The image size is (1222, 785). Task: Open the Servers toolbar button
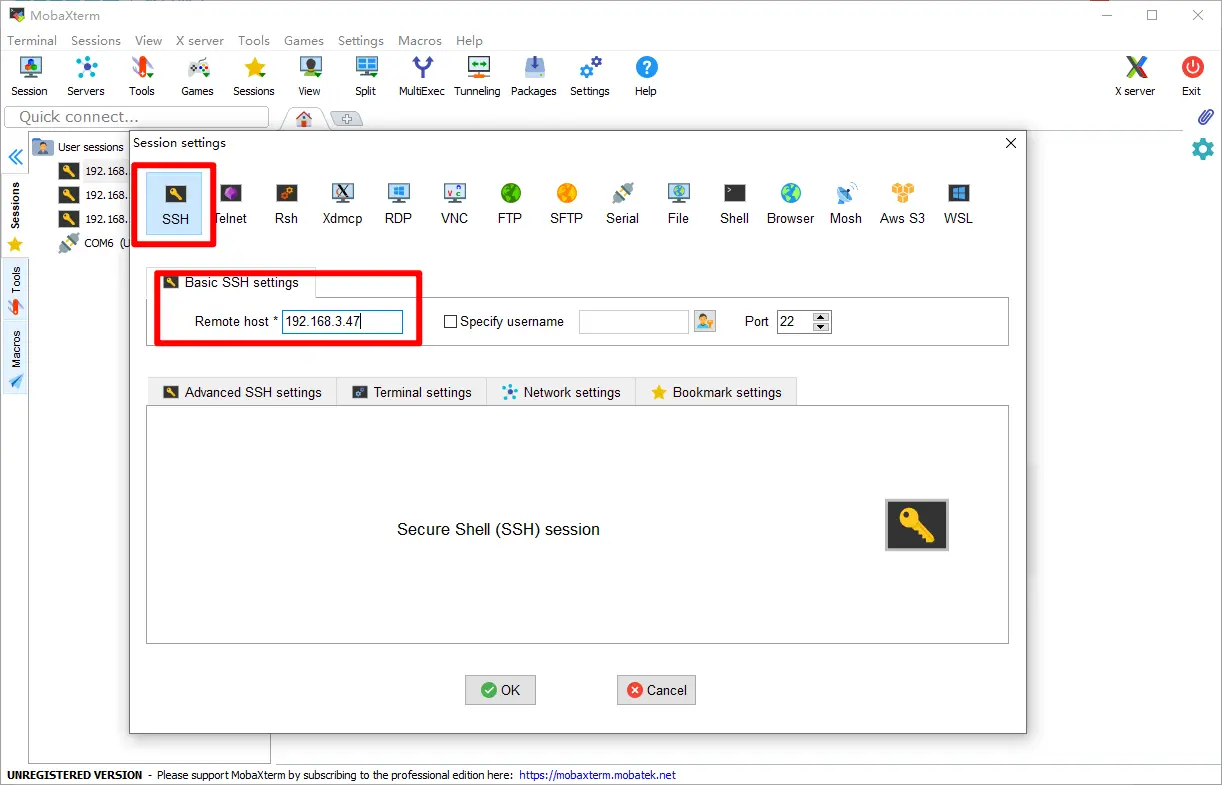pyautogui.click(x=86, y=76)
